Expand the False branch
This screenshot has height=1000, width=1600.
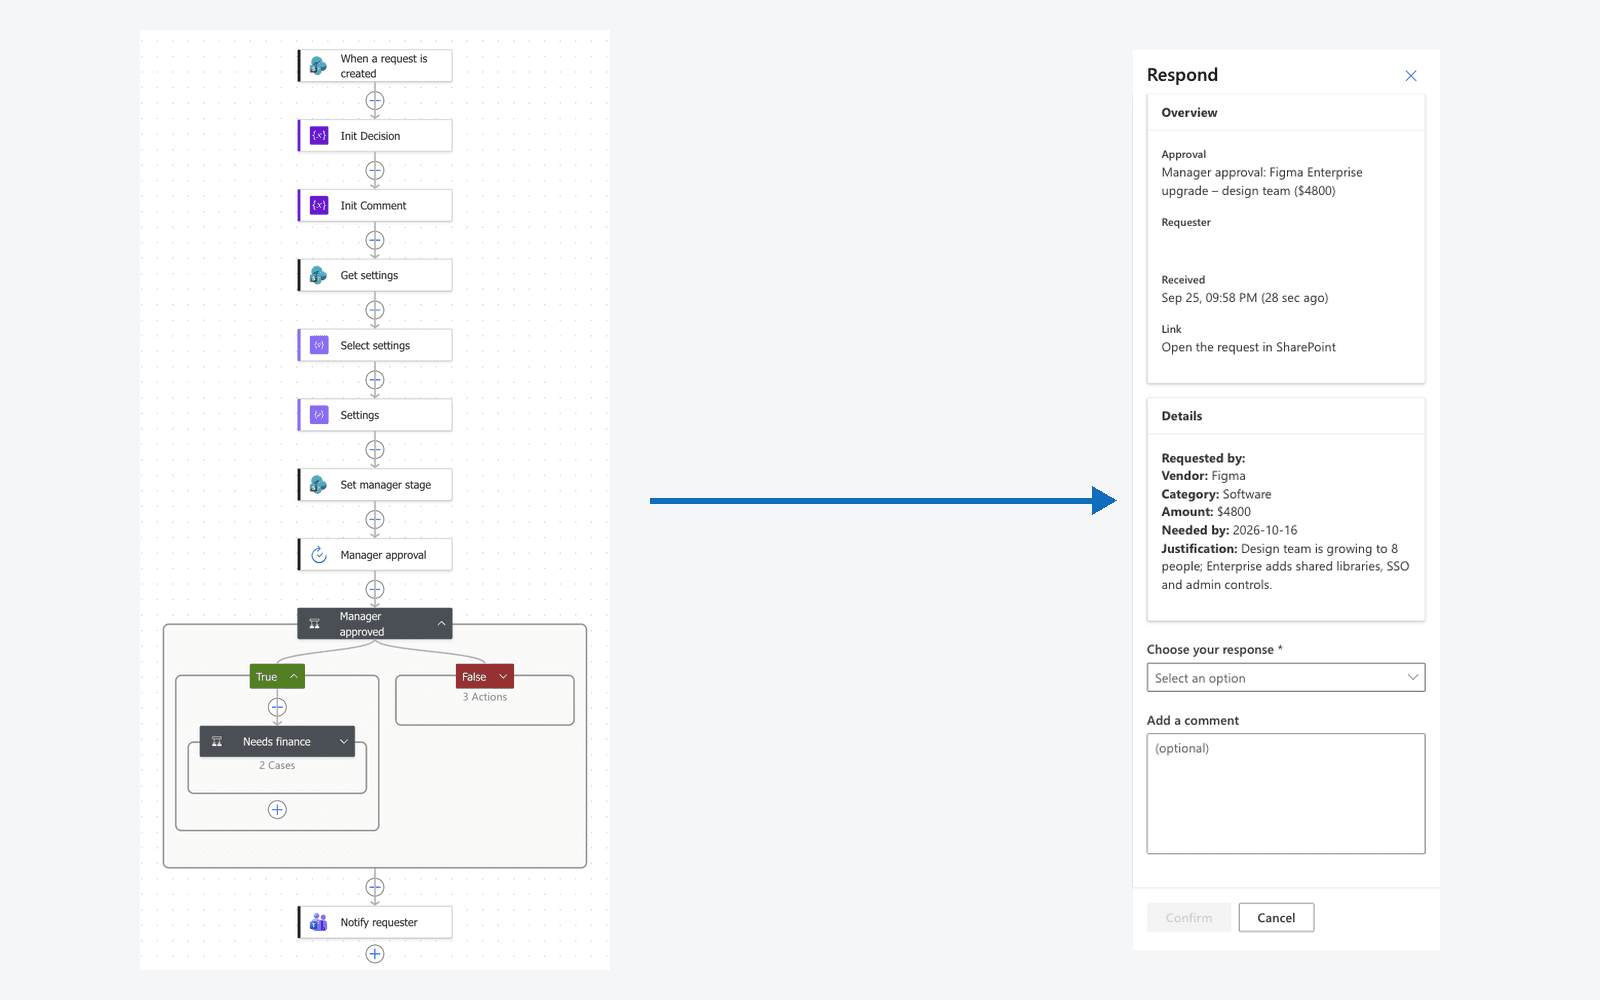coord(503,677)
